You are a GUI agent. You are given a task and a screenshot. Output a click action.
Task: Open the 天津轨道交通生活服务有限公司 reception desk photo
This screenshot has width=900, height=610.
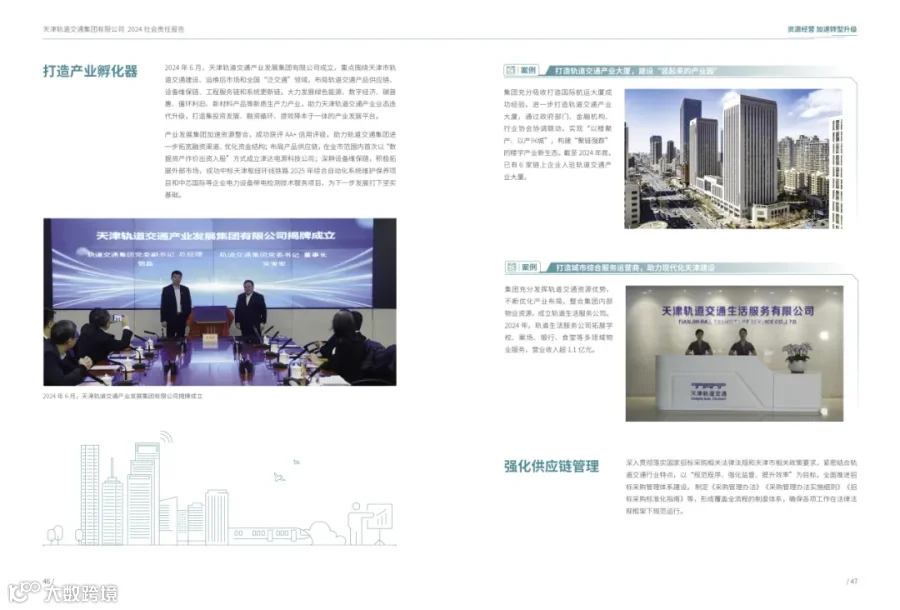pyautogui.click(x=735, y=353)
